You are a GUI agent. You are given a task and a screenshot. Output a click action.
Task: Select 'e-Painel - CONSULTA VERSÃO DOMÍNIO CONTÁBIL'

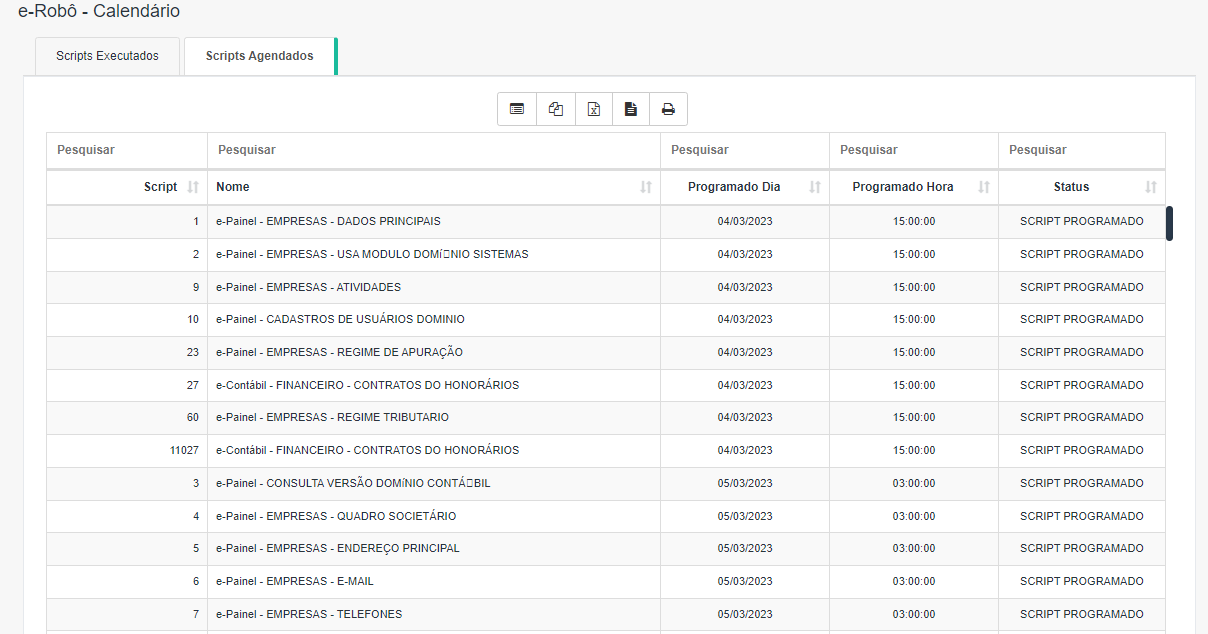click(353, 483)
